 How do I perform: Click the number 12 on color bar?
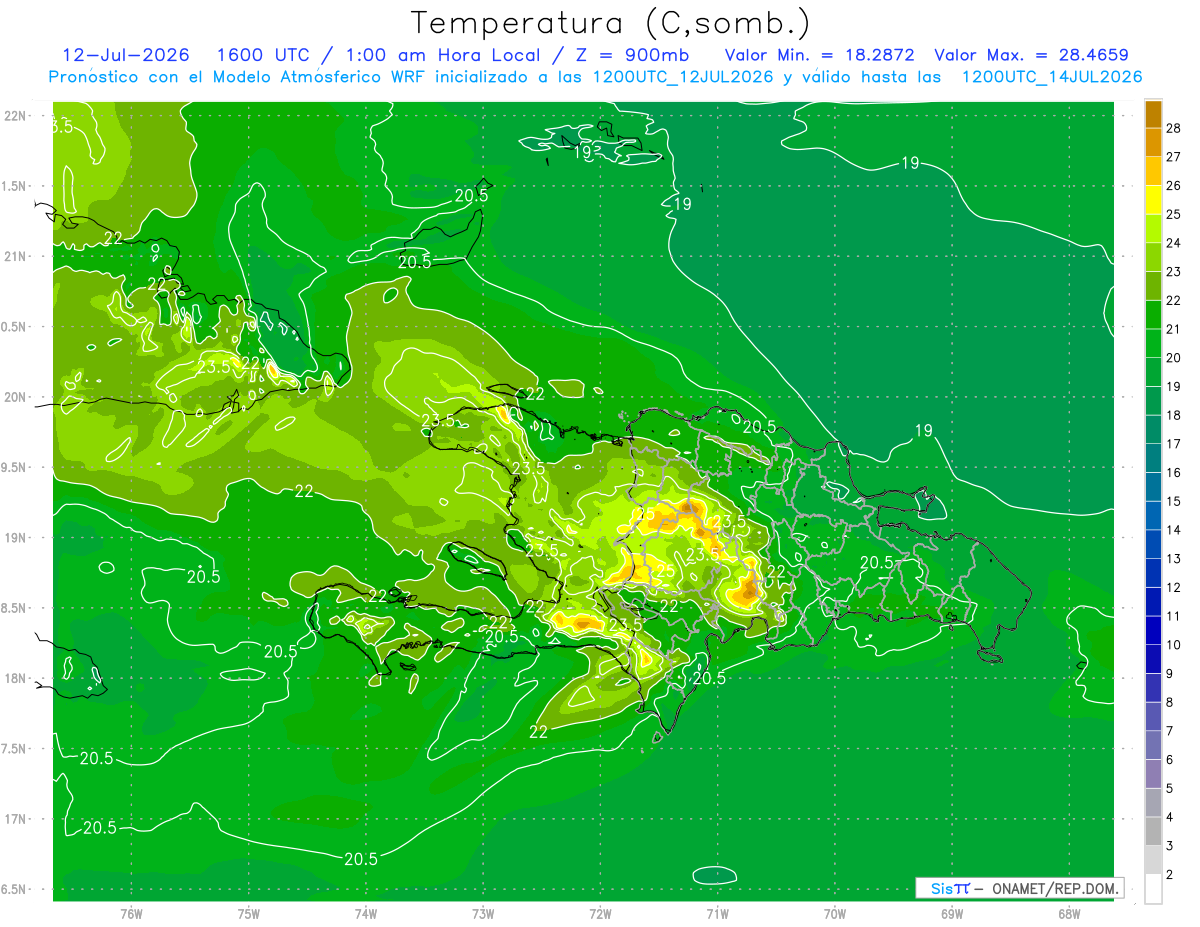(1174, 588)
